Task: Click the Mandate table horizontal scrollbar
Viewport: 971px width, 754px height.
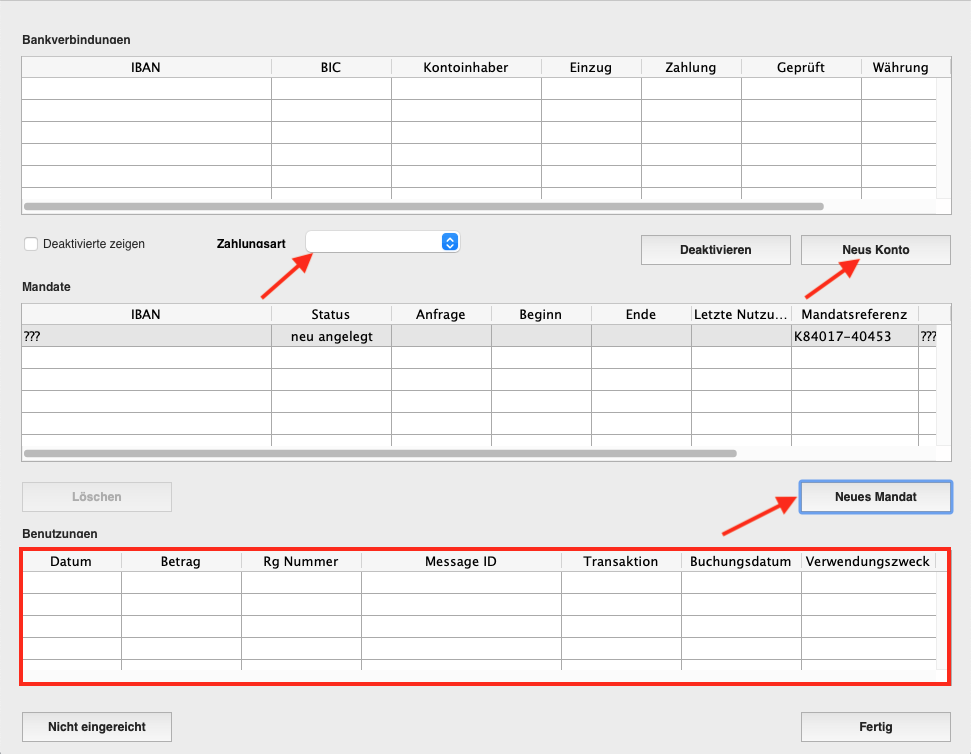Action: (380, 453)
